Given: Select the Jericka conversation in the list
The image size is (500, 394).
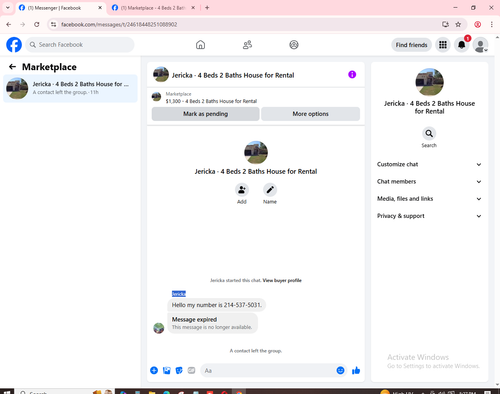Looking at the screenshot, I should pos(70,88).
